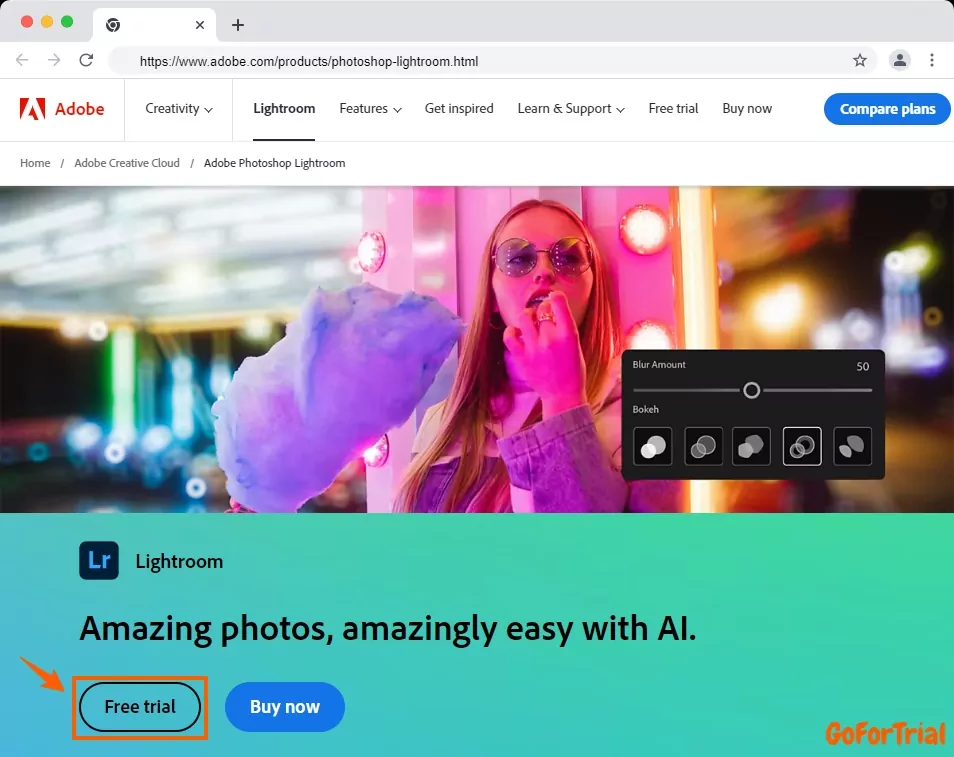The width and height of the screenshot is (954, 757).
Task: Select the first Bokeh shape option
Action: click(x=652, y=446)
